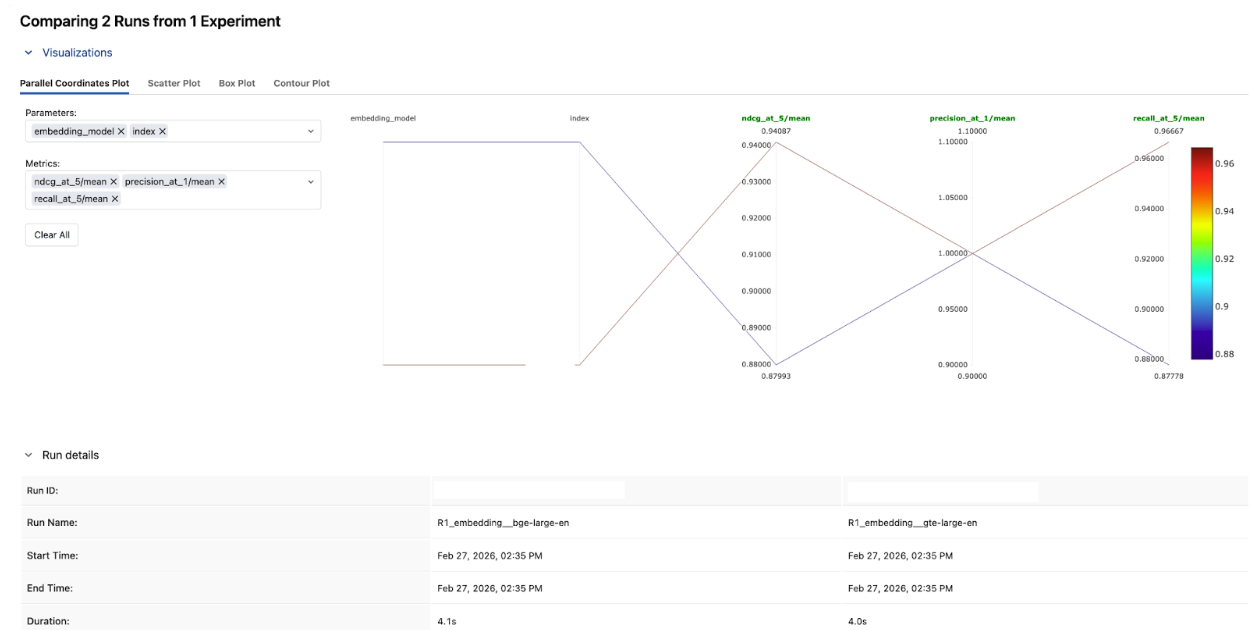The width and height of the screenshot is (1253, 630).
Task: Collapse the Run details section
Action: pyautogui.click(x=28, y=455)
